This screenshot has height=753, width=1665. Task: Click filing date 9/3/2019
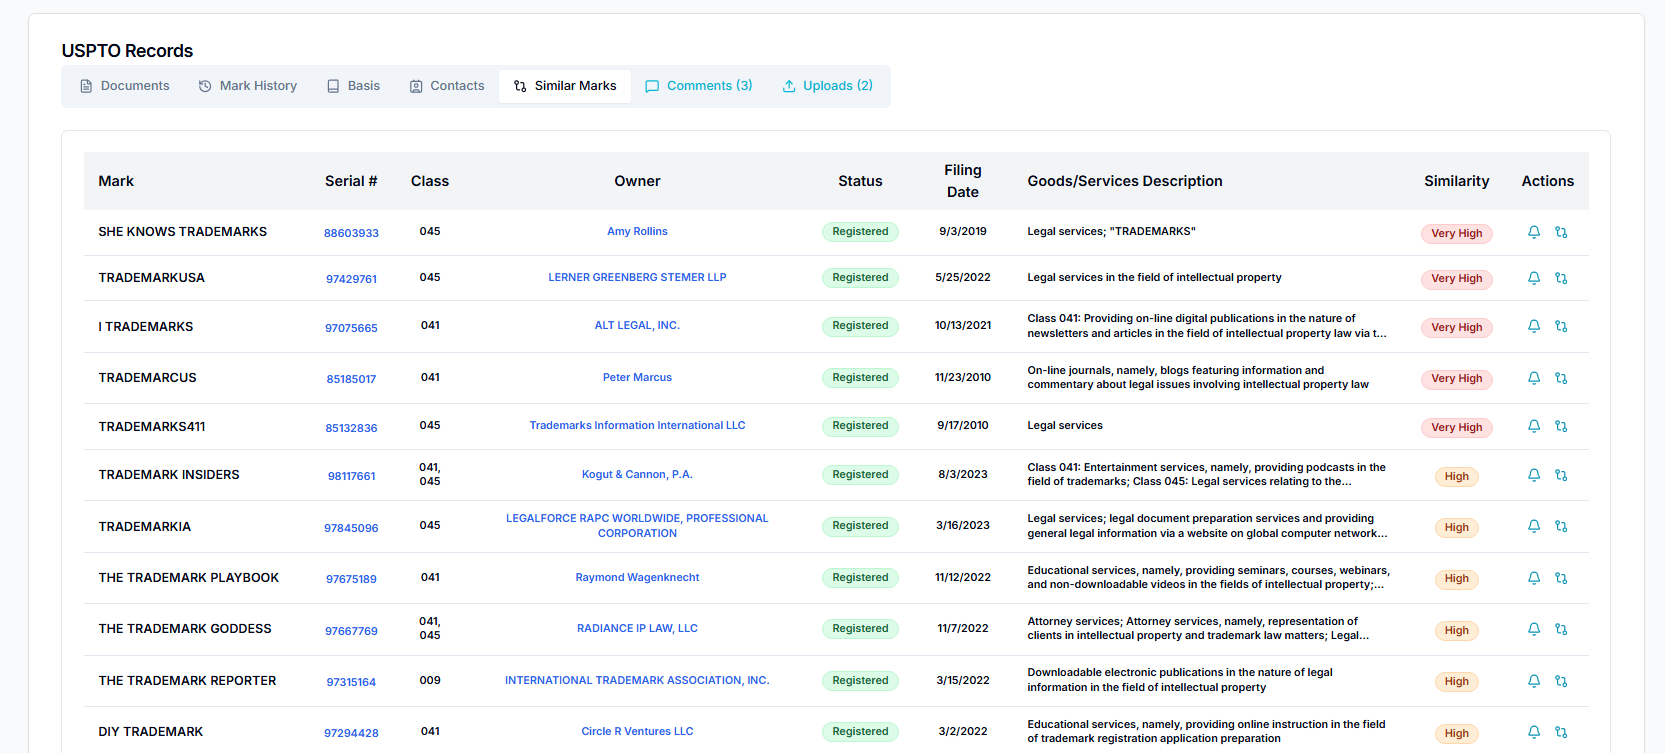point(963,231)
